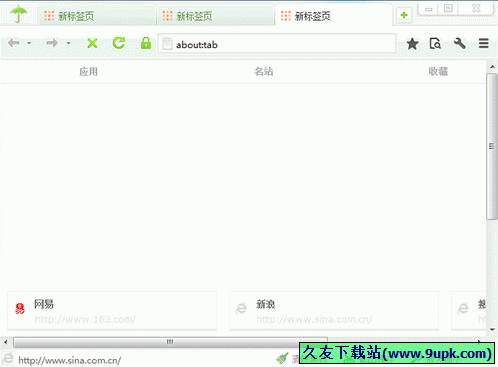Click the 网易 red logo icon
Screen dimensions: 498x367
click(x=20, y=308)
